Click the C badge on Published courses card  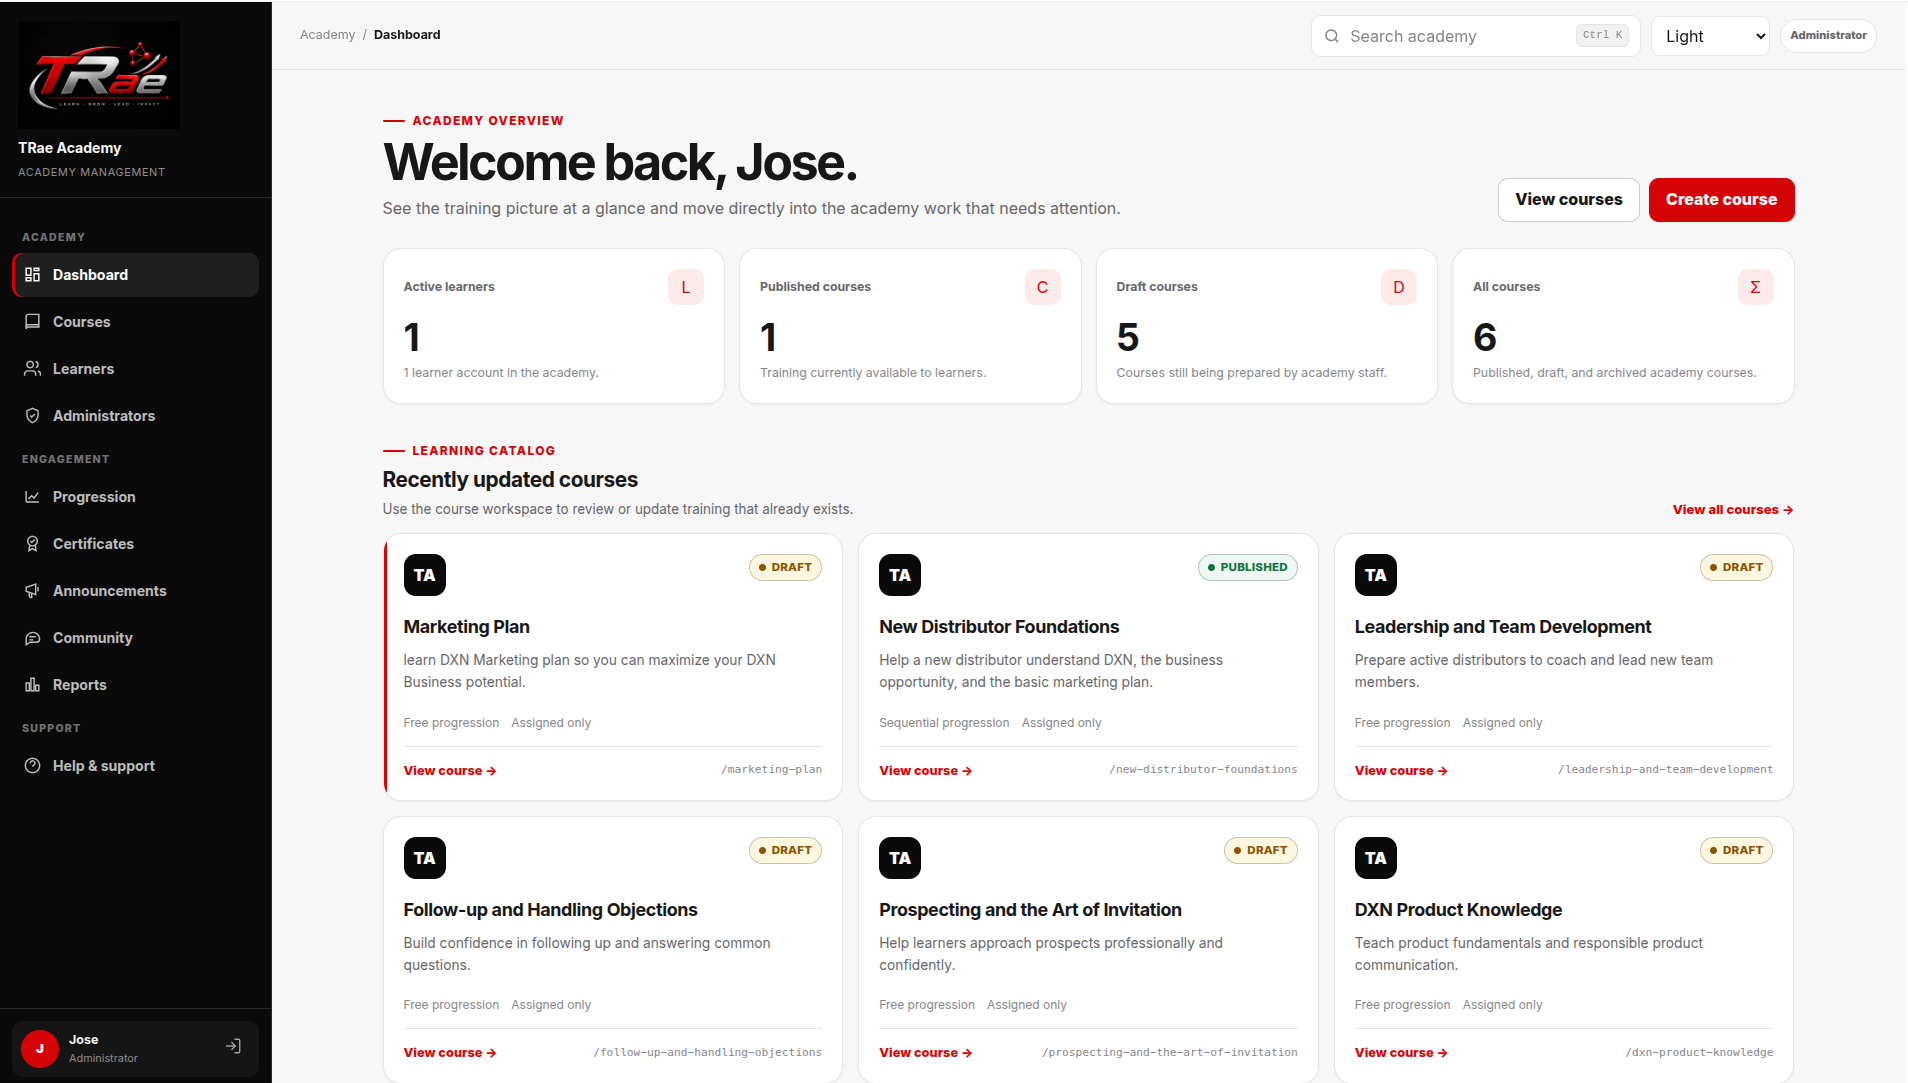pyautogui.click(x=1043, y=287)
